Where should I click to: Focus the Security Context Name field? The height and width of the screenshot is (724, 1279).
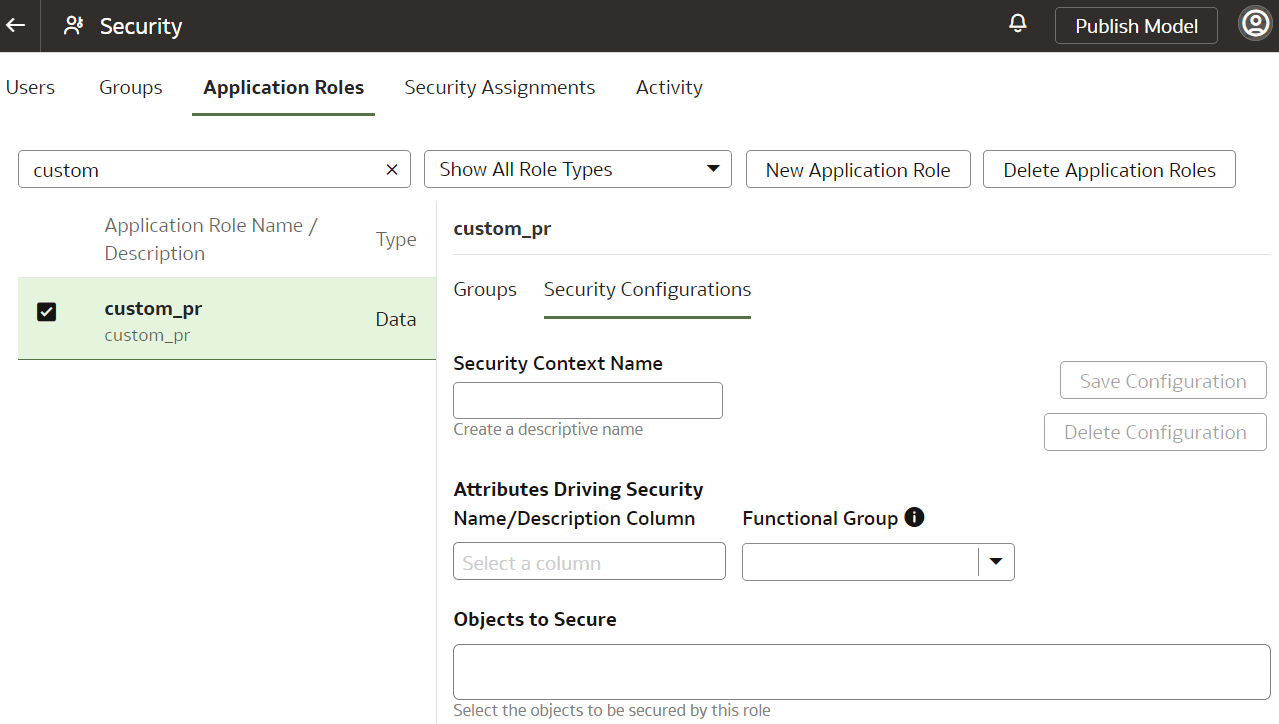588,401
